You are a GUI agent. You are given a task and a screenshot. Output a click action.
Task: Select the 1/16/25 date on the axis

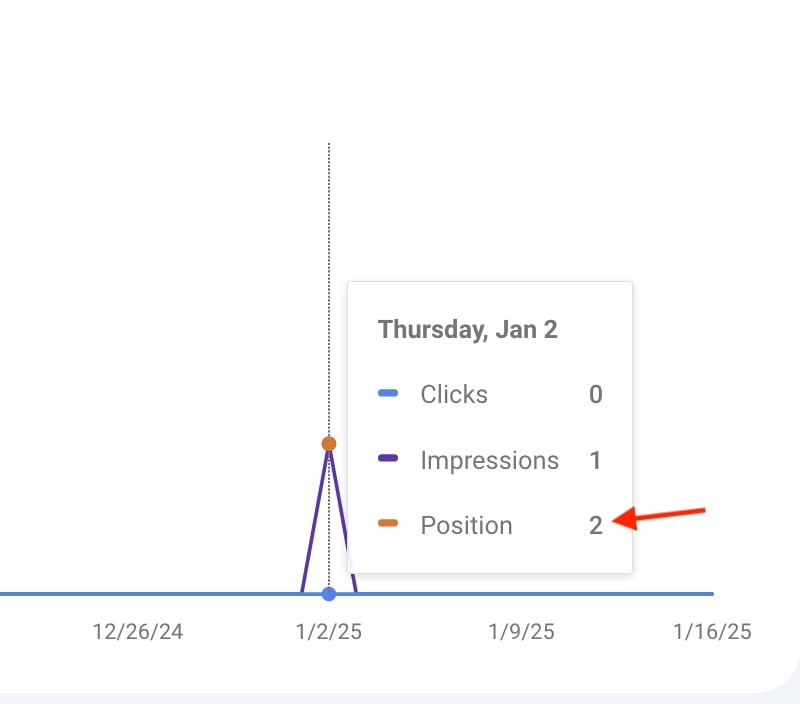click(x=712, y=632)
